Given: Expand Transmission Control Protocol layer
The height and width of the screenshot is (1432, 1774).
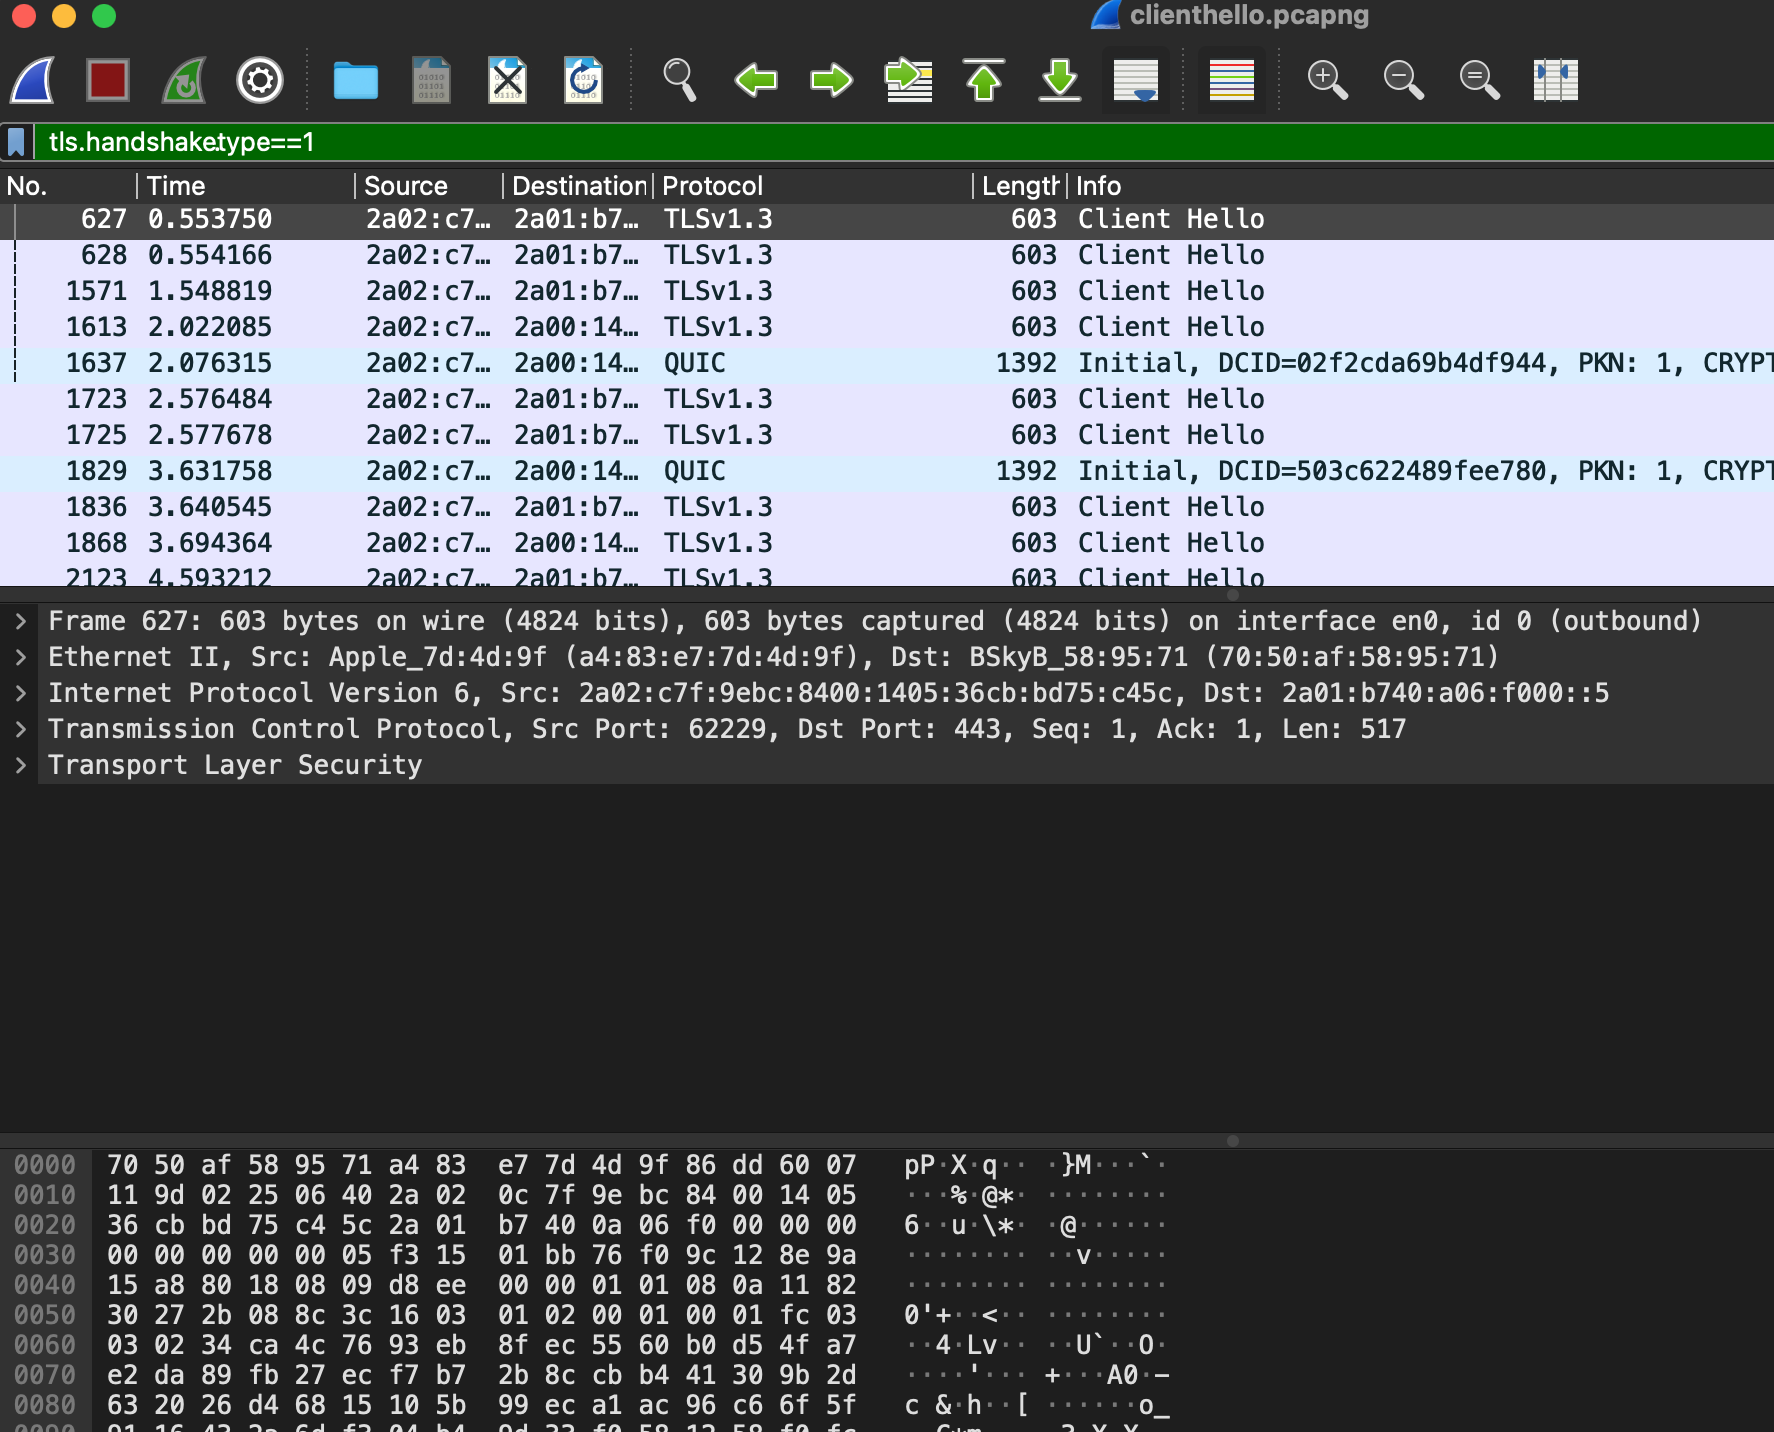Looking at the screenshot, I should [20, 729].
